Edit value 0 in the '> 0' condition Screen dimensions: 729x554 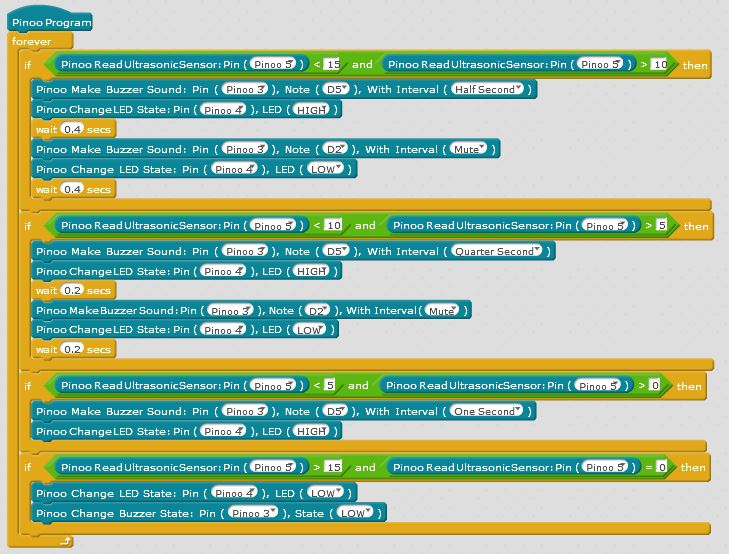(x=655, y=385)
